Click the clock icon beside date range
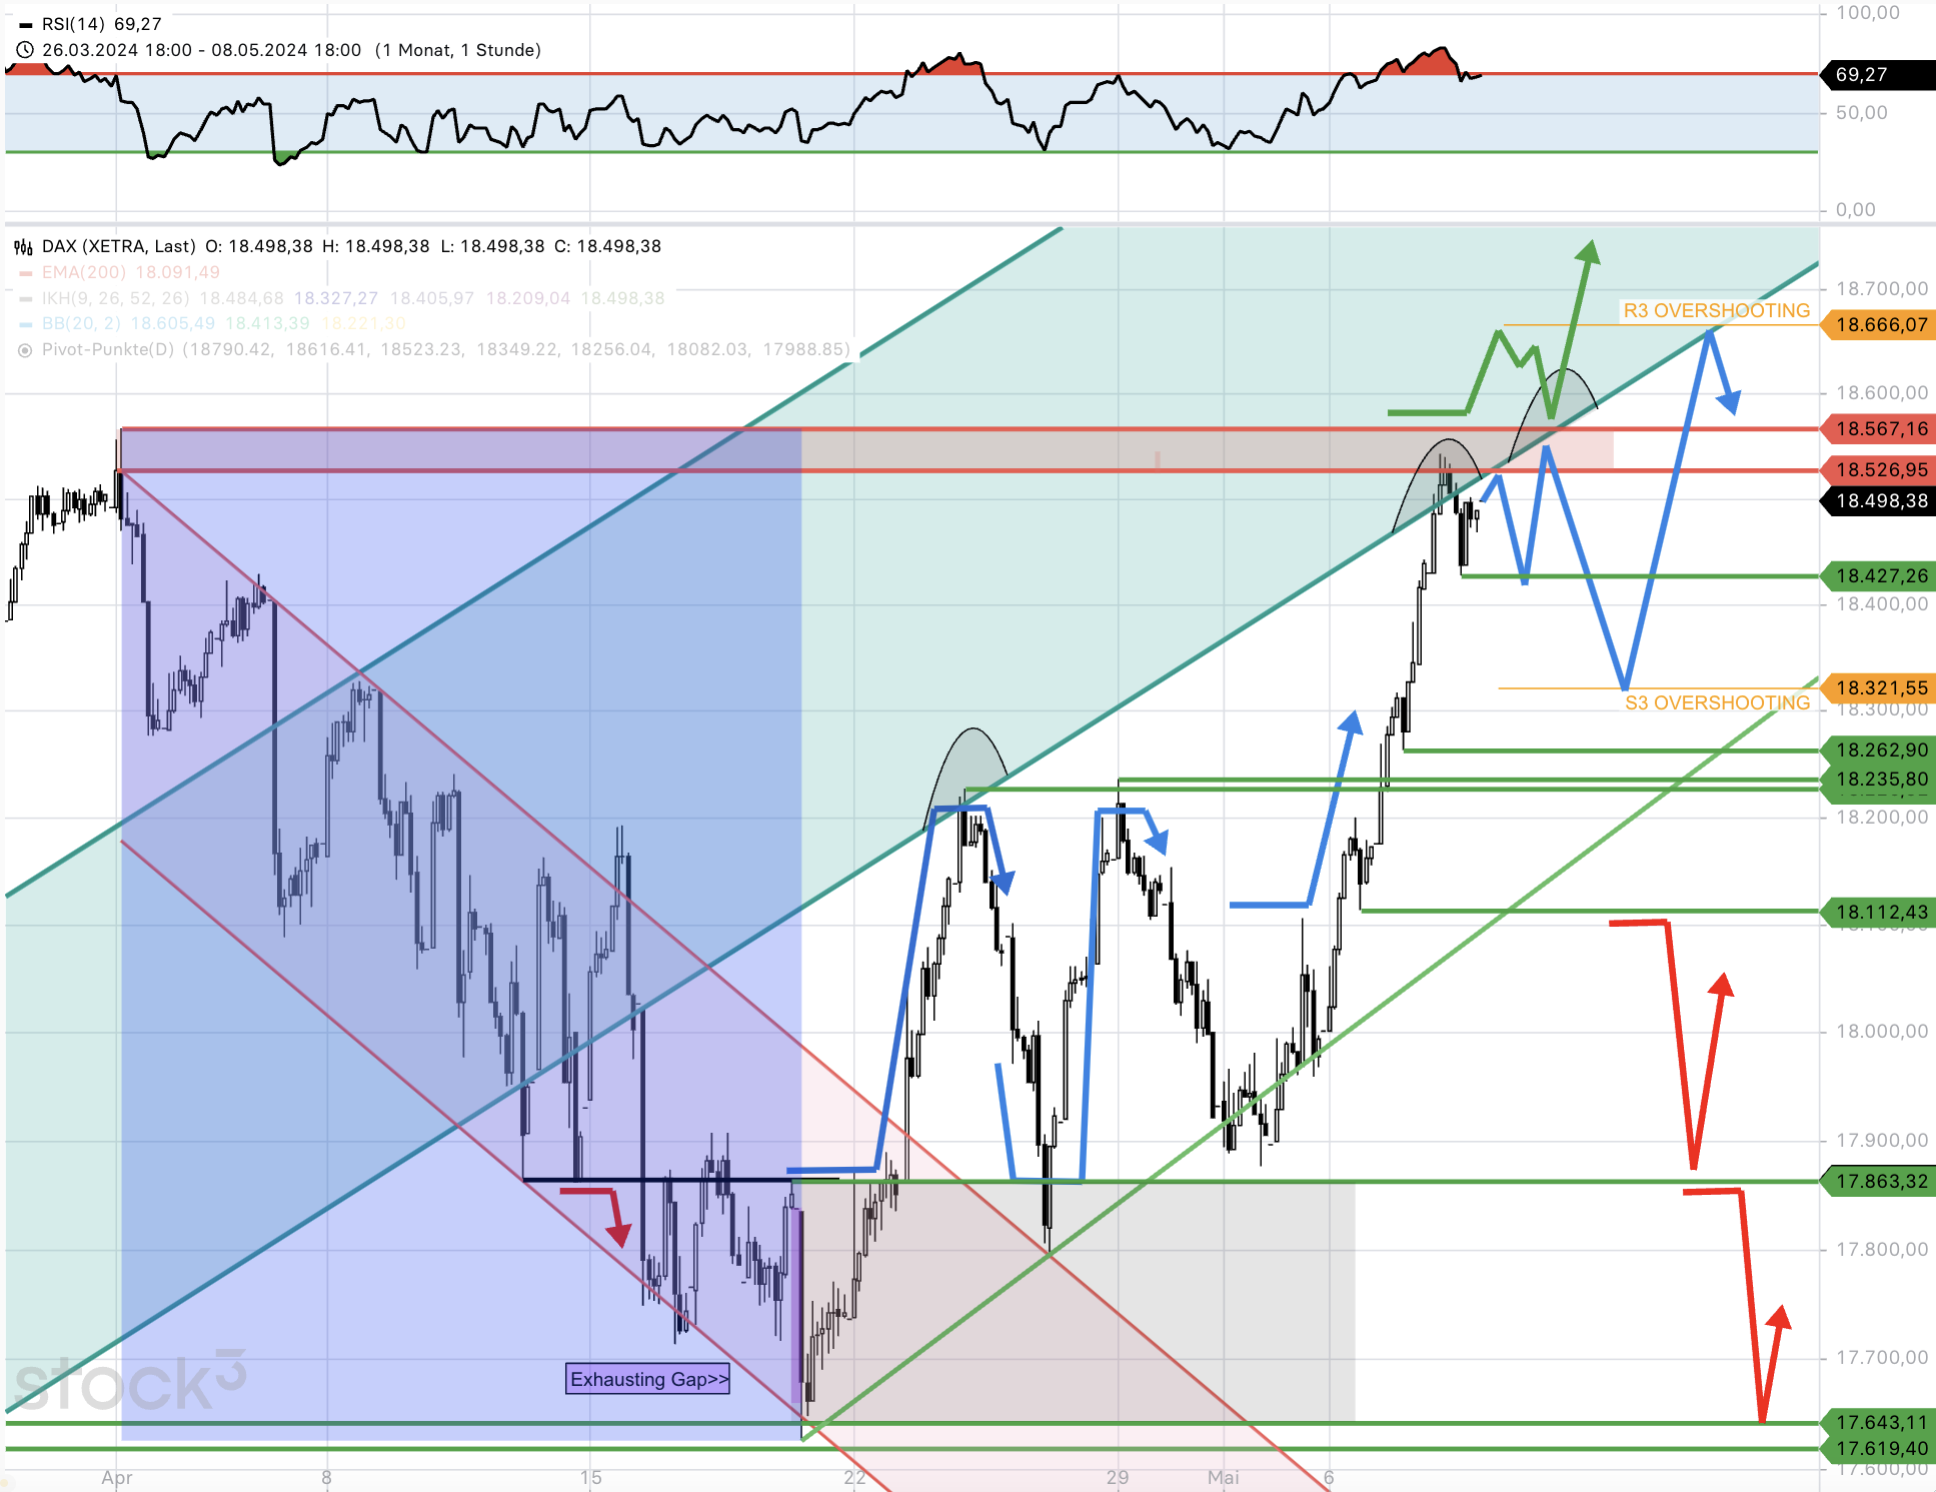Image resolution: width=1936 pixels, height=1492 pixels. click(25, 50)
